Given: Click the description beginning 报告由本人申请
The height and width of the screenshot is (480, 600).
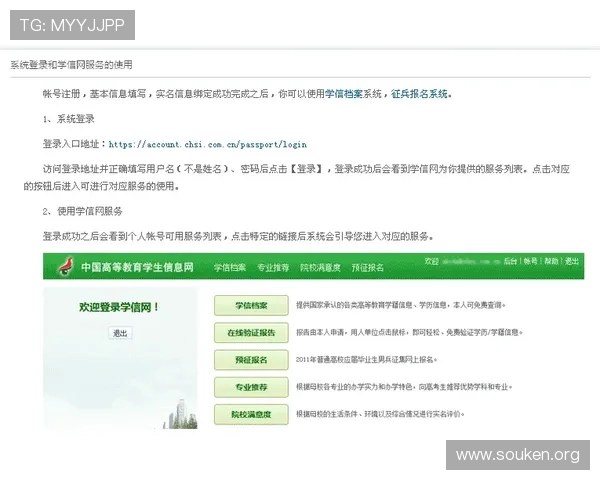Looking at the screenshot, I should click(409, 332).
